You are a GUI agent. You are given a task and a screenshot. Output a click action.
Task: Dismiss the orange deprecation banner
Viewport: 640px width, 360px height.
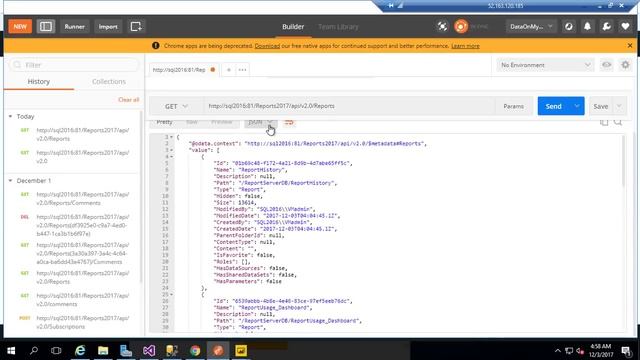tap(630, 46)
